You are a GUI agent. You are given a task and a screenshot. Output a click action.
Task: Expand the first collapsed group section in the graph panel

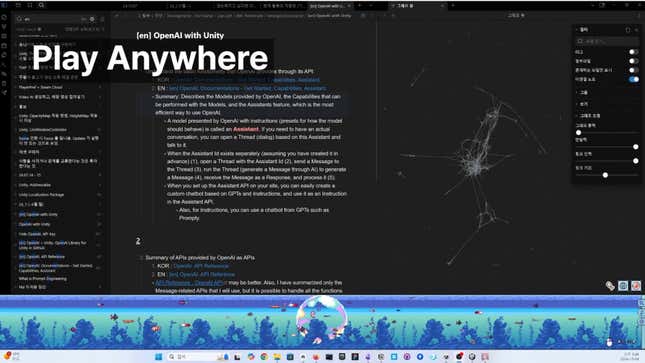coord(582,93)
